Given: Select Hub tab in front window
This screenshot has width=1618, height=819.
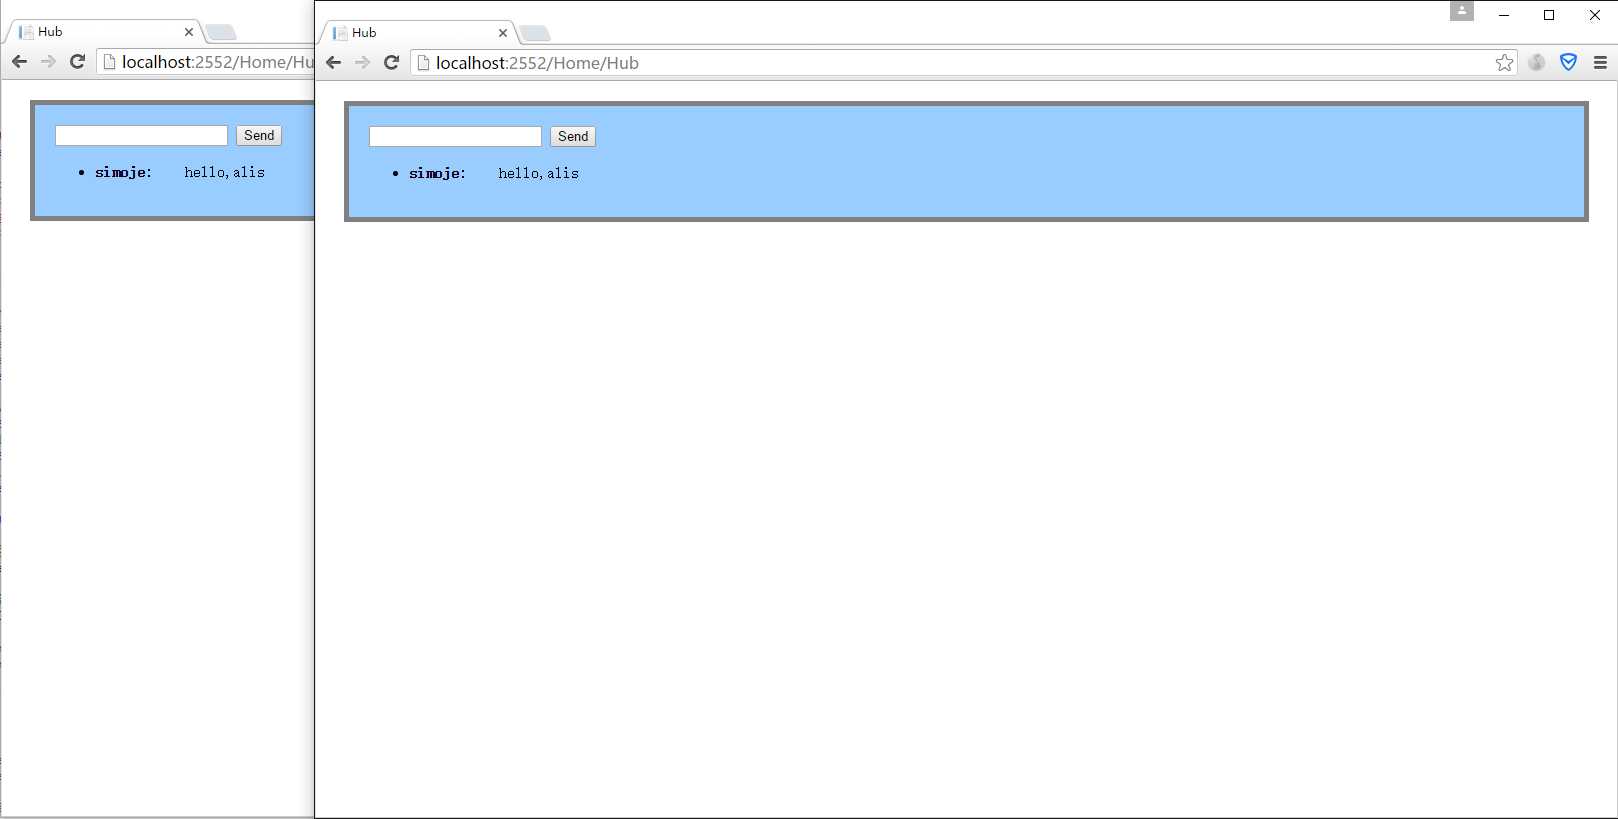Looking at the screenshot, I should (x=418, y=33).
